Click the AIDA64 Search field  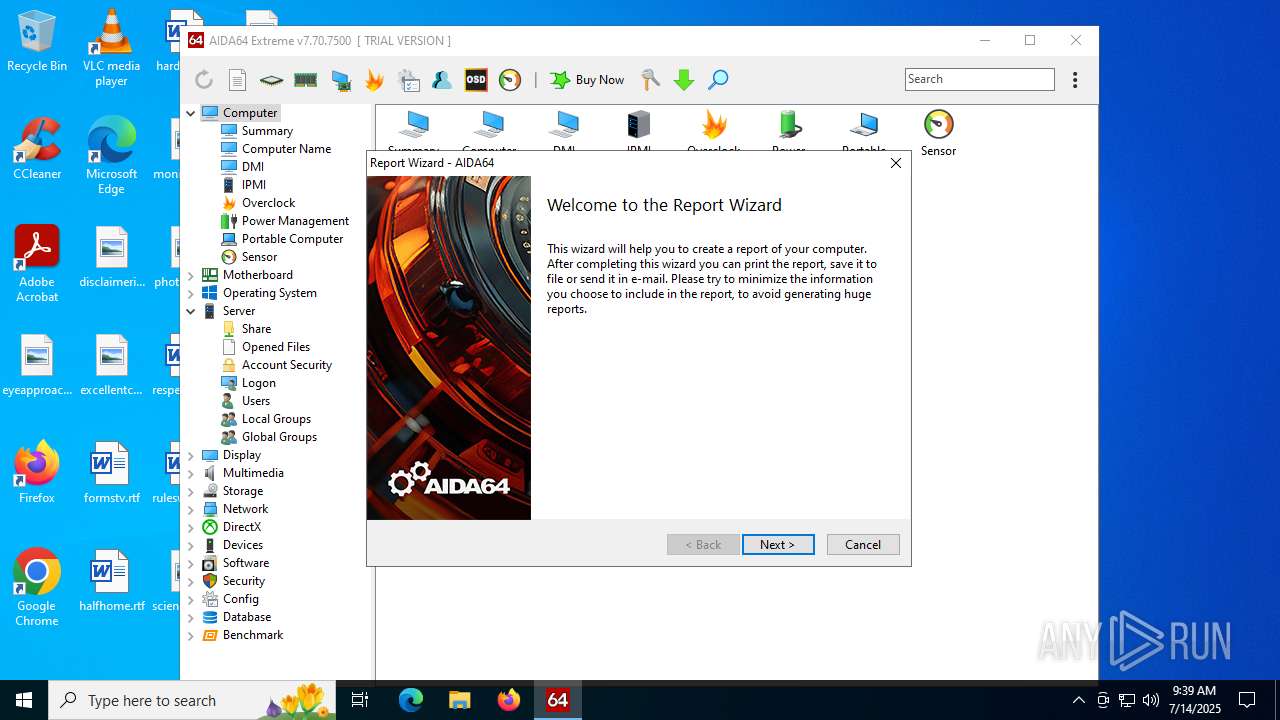pos(980,79)
